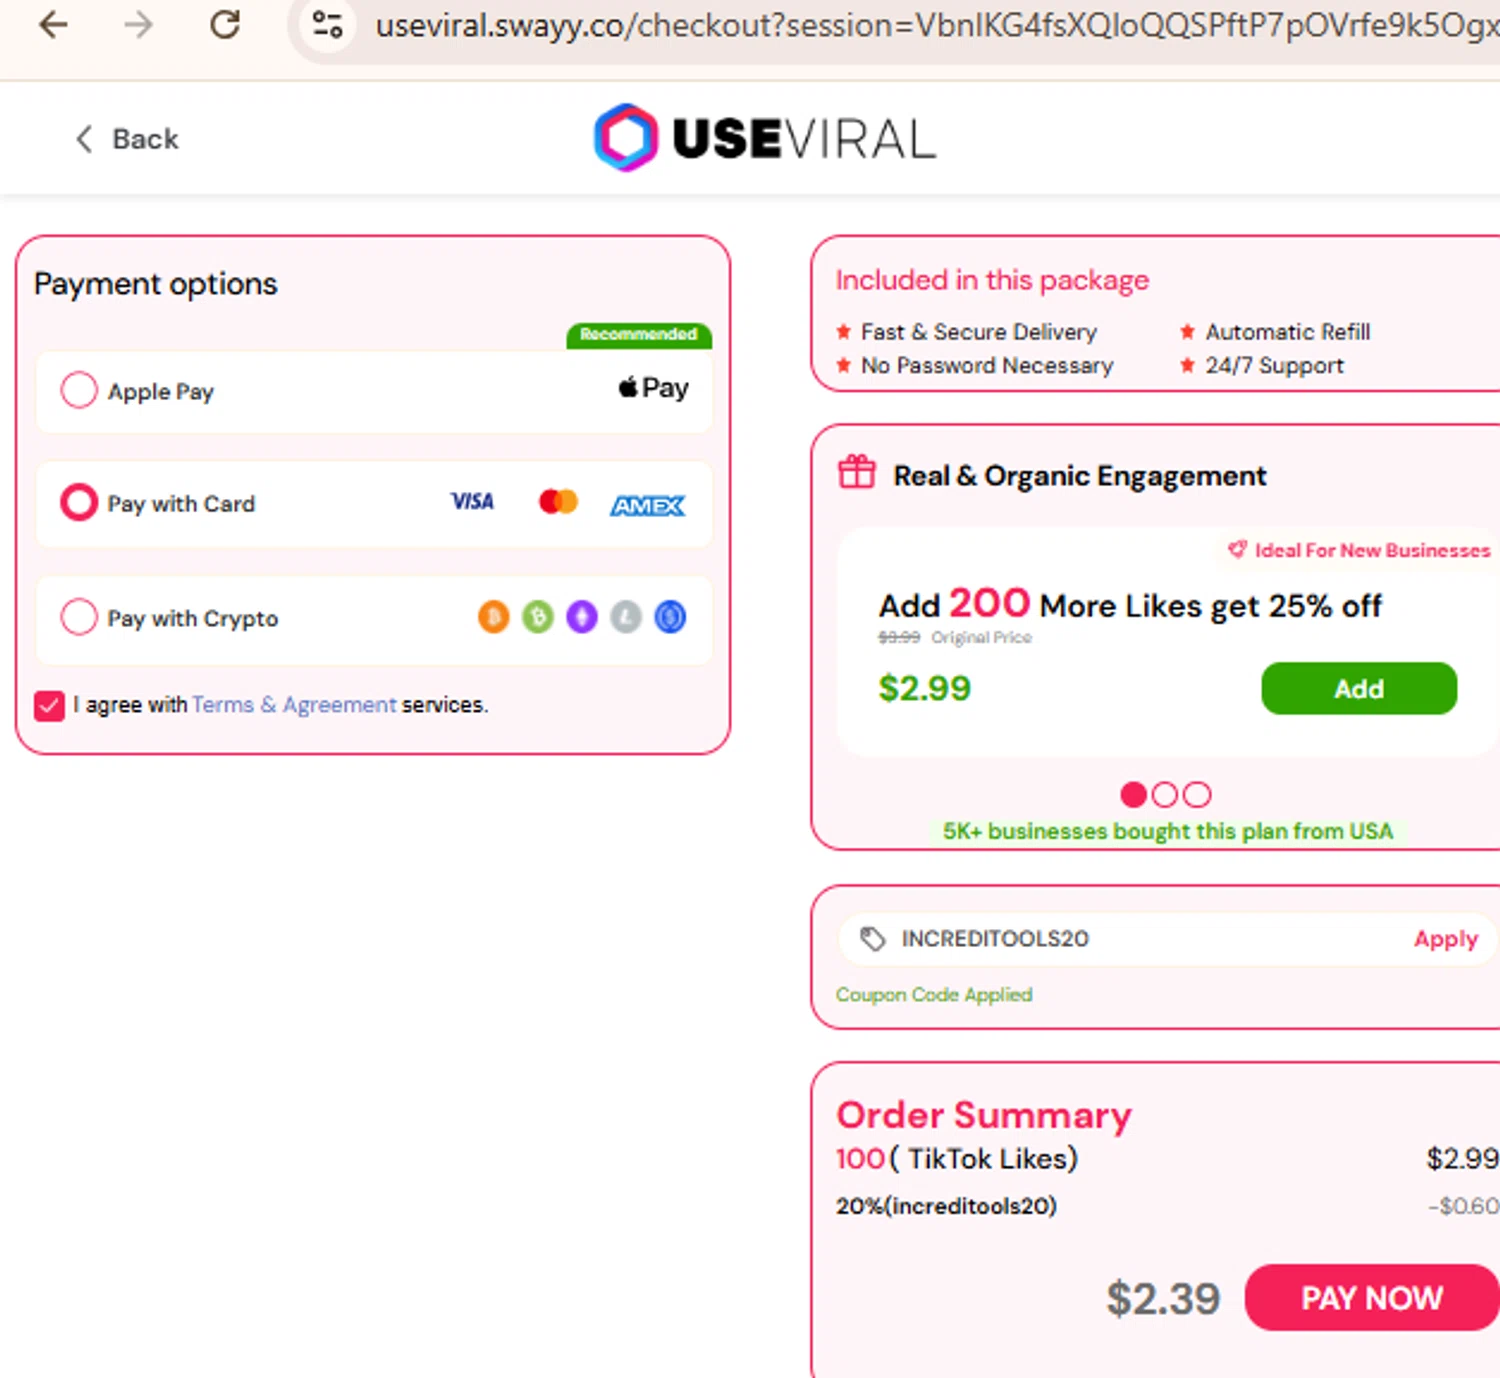The width and height of the screenshot is (1500, 1378).
Task: Click the Back link on the page
Action: point(127,139)
